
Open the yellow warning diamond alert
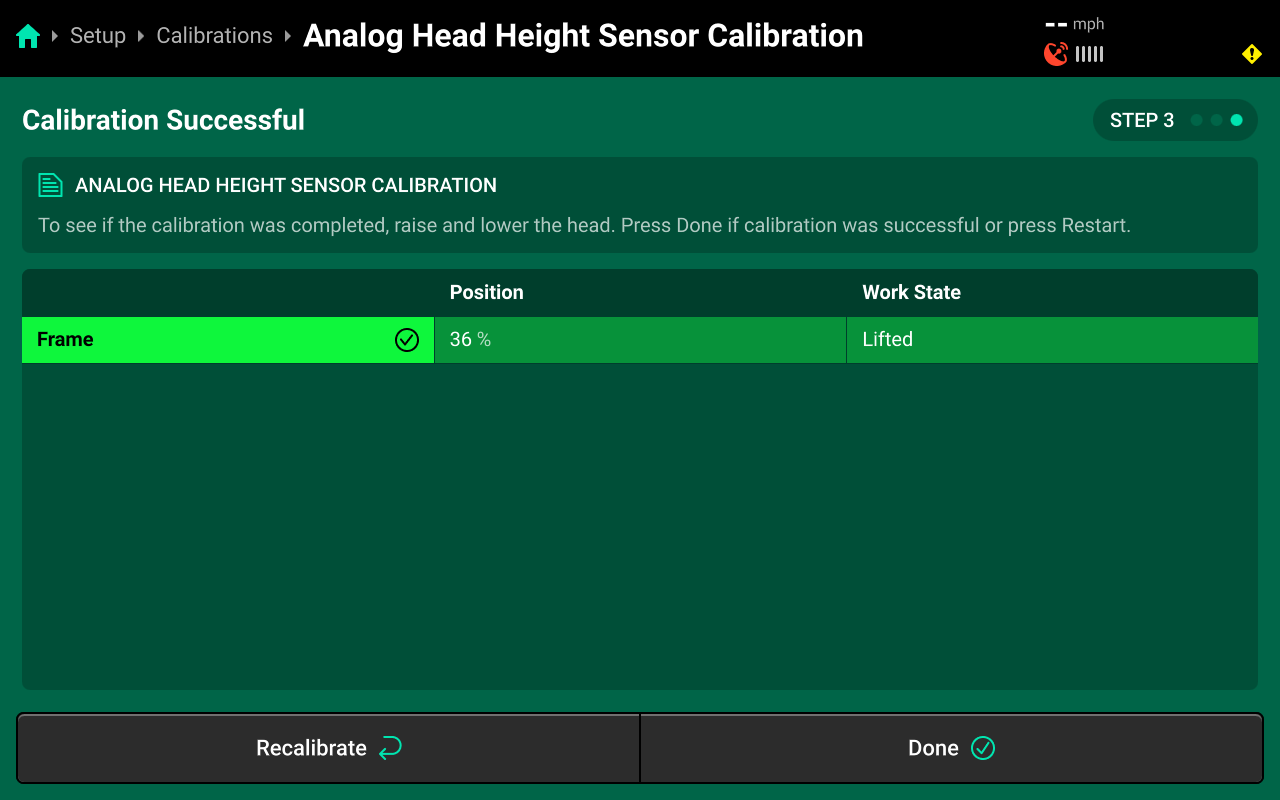point(1251,54)
